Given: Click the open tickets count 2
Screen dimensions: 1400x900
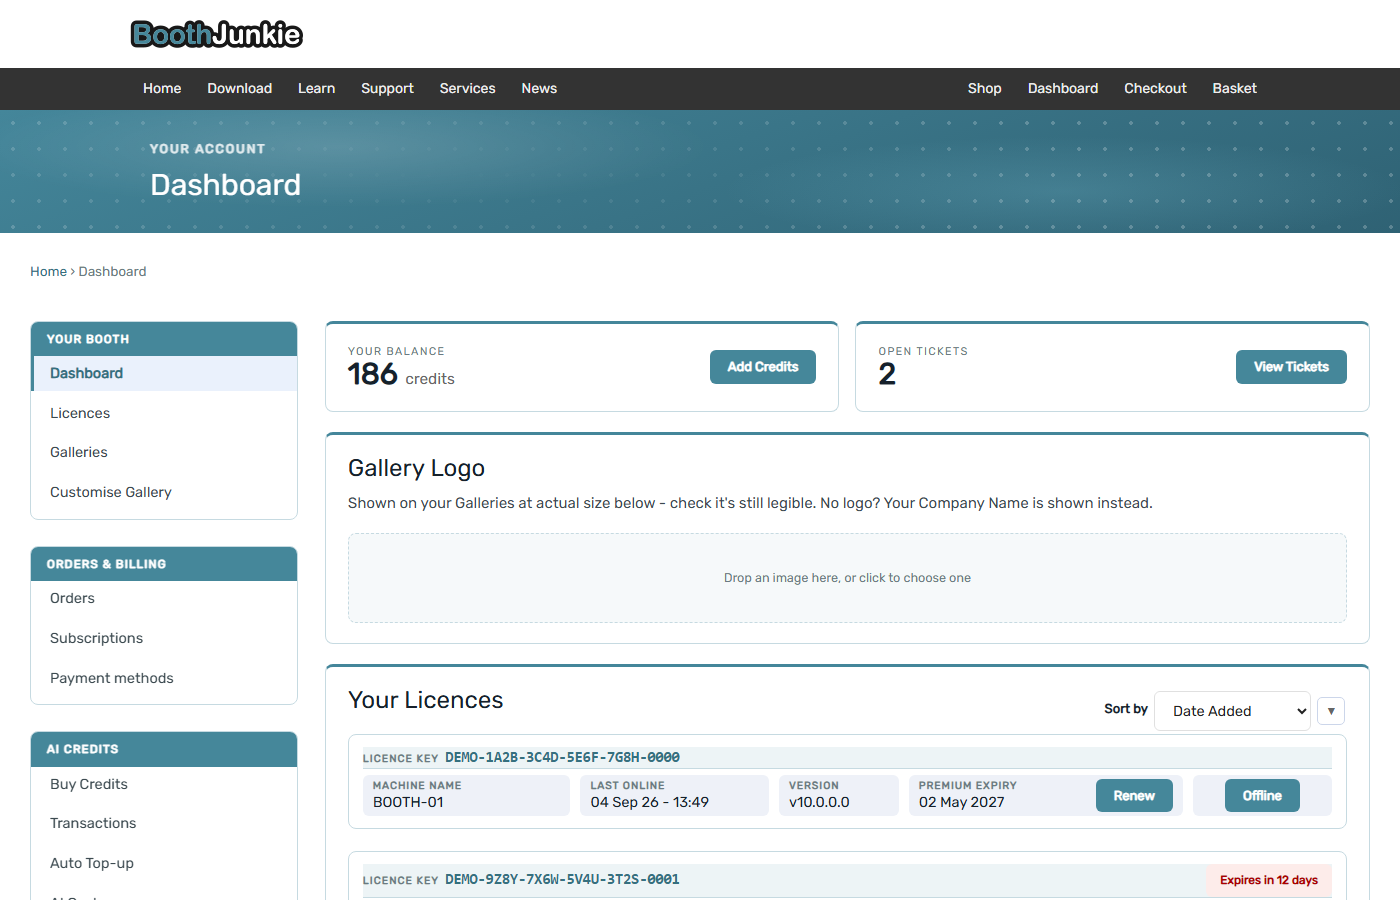Looking at the screenshot, I should (x=887, y=374).
